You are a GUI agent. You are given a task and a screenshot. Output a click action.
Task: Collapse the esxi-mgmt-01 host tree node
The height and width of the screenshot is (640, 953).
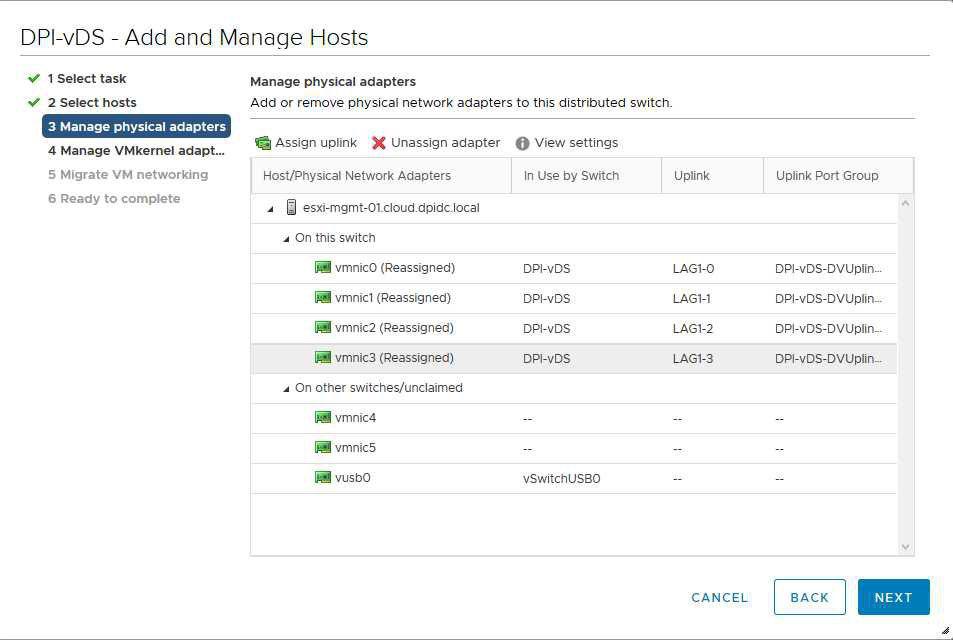(270, 208)
